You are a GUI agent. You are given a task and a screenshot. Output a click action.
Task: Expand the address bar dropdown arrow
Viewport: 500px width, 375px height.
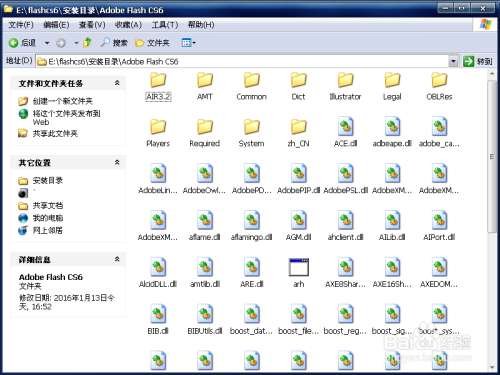pyautogui.click(x=453, y=61)
